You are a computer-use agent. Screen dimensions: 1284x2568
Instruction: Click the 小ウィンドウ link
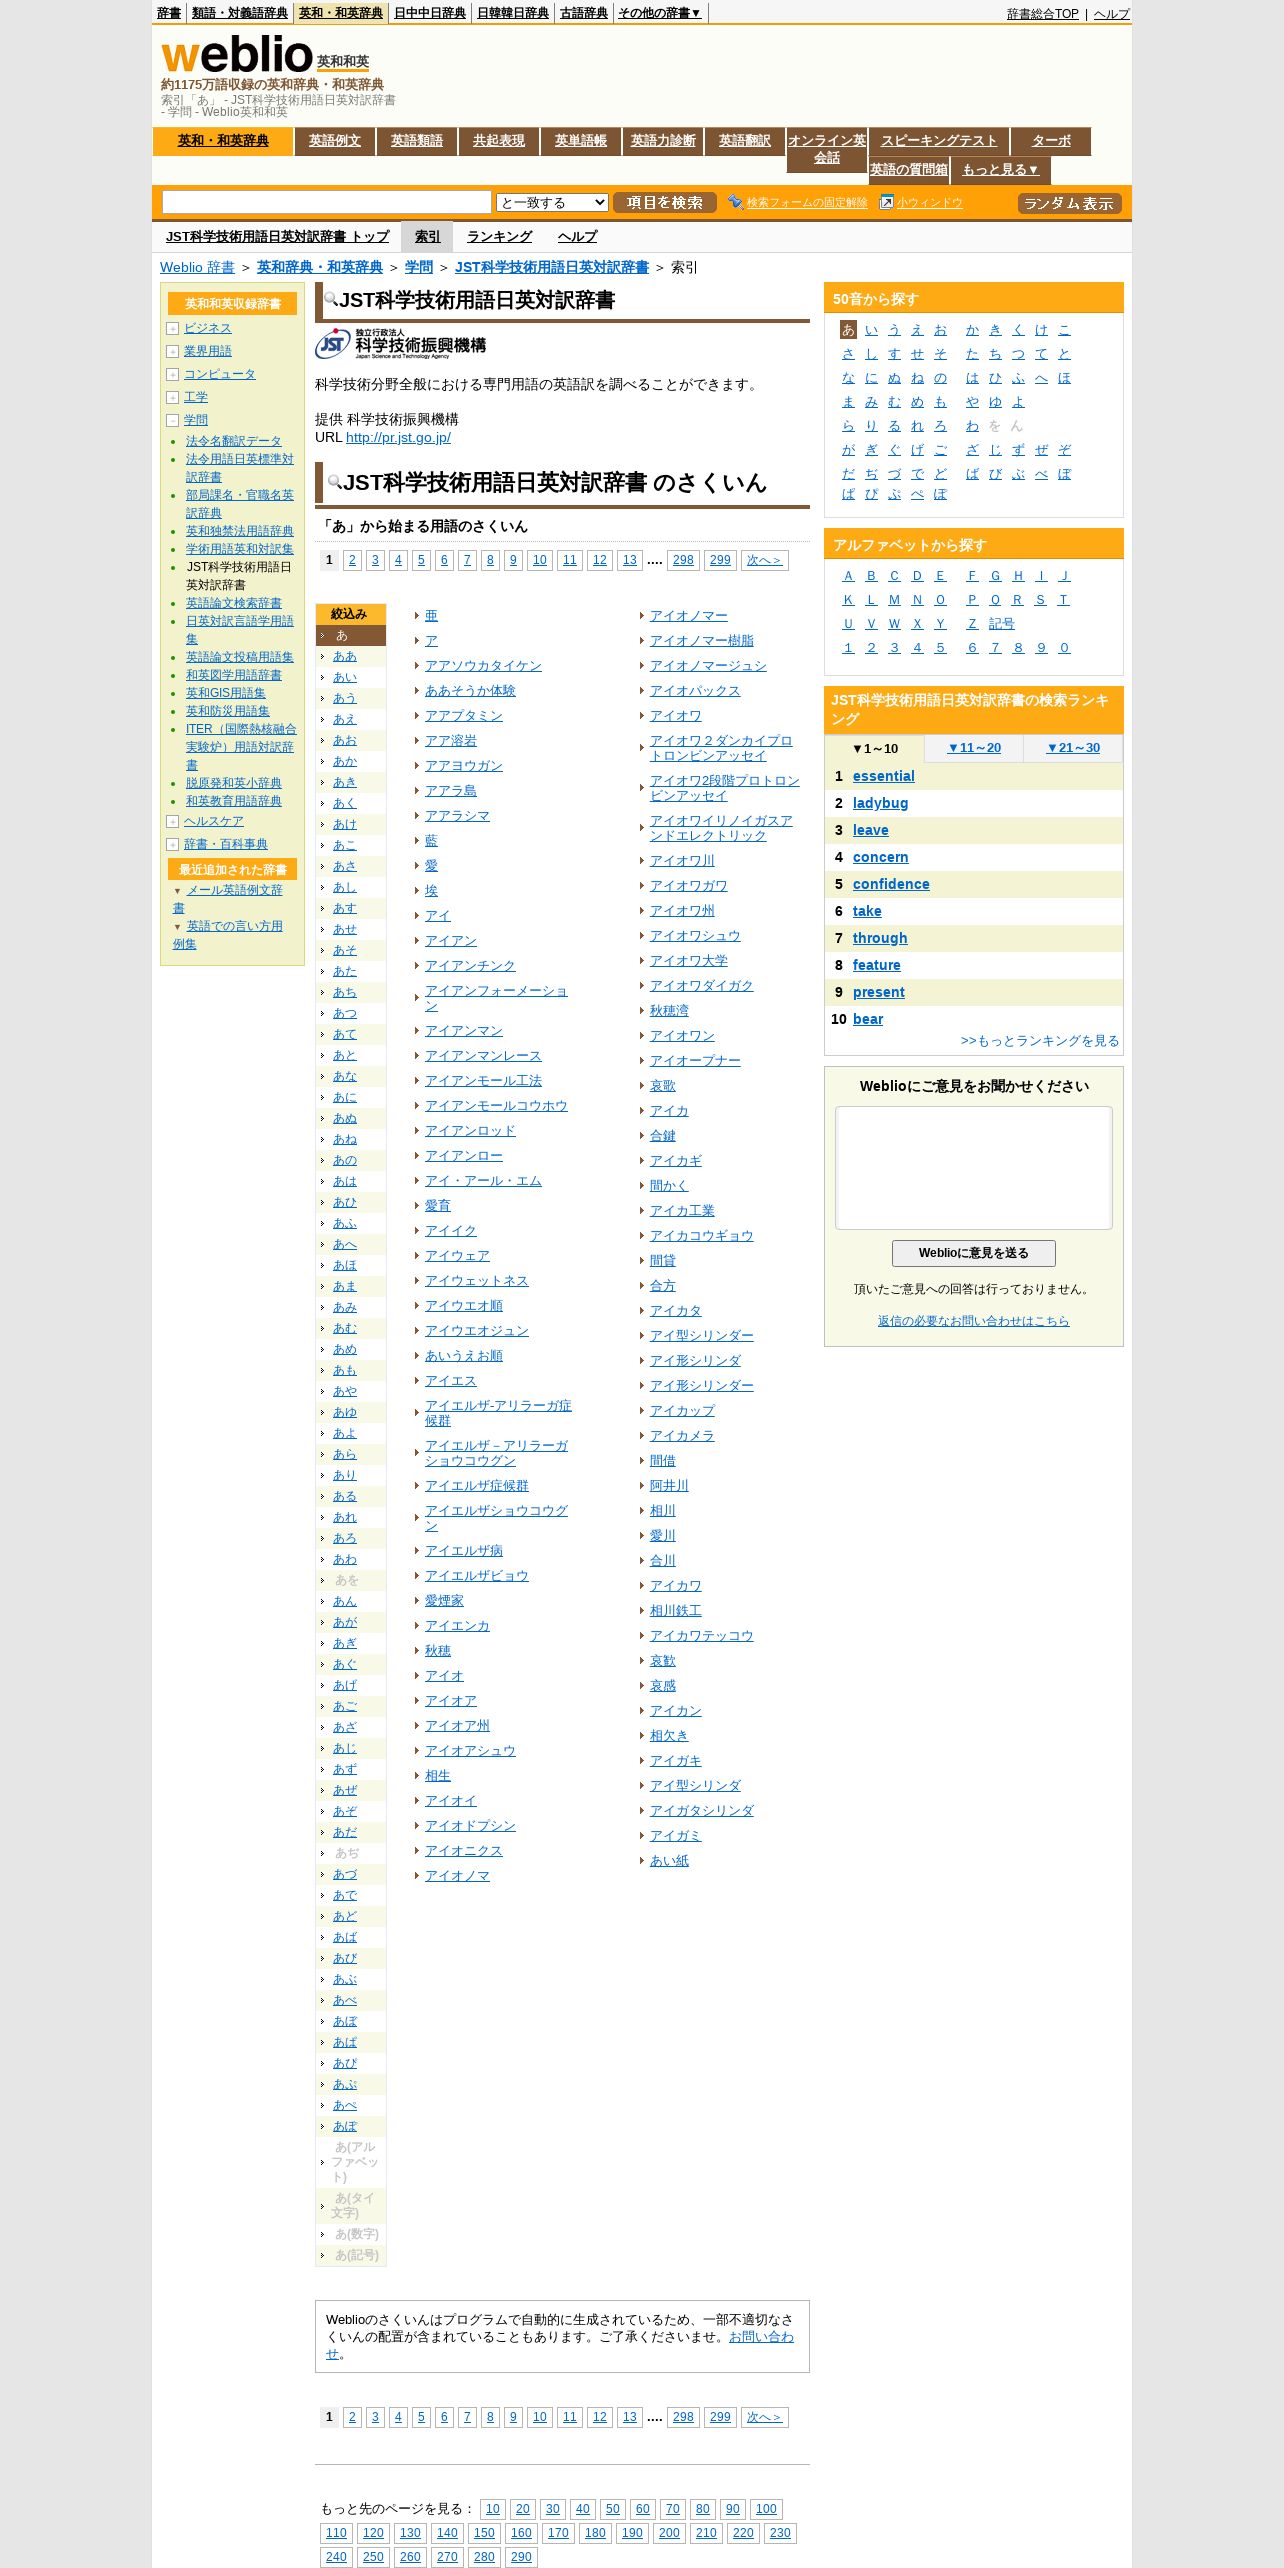point(929,203)
